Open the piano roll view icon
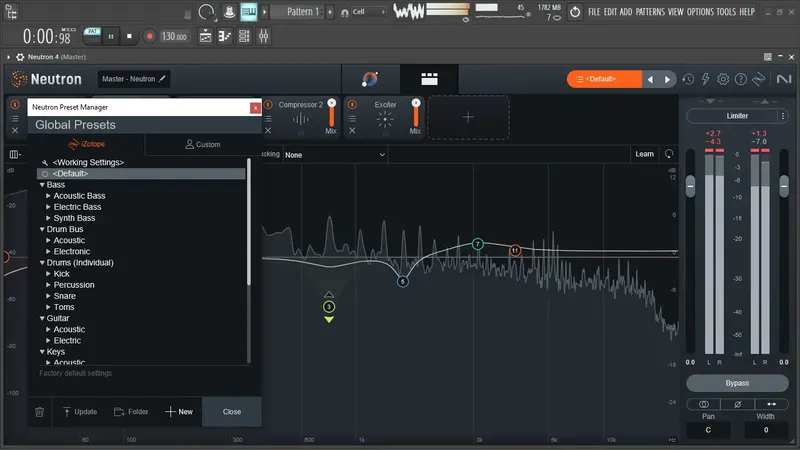 [x=224, y=36]
